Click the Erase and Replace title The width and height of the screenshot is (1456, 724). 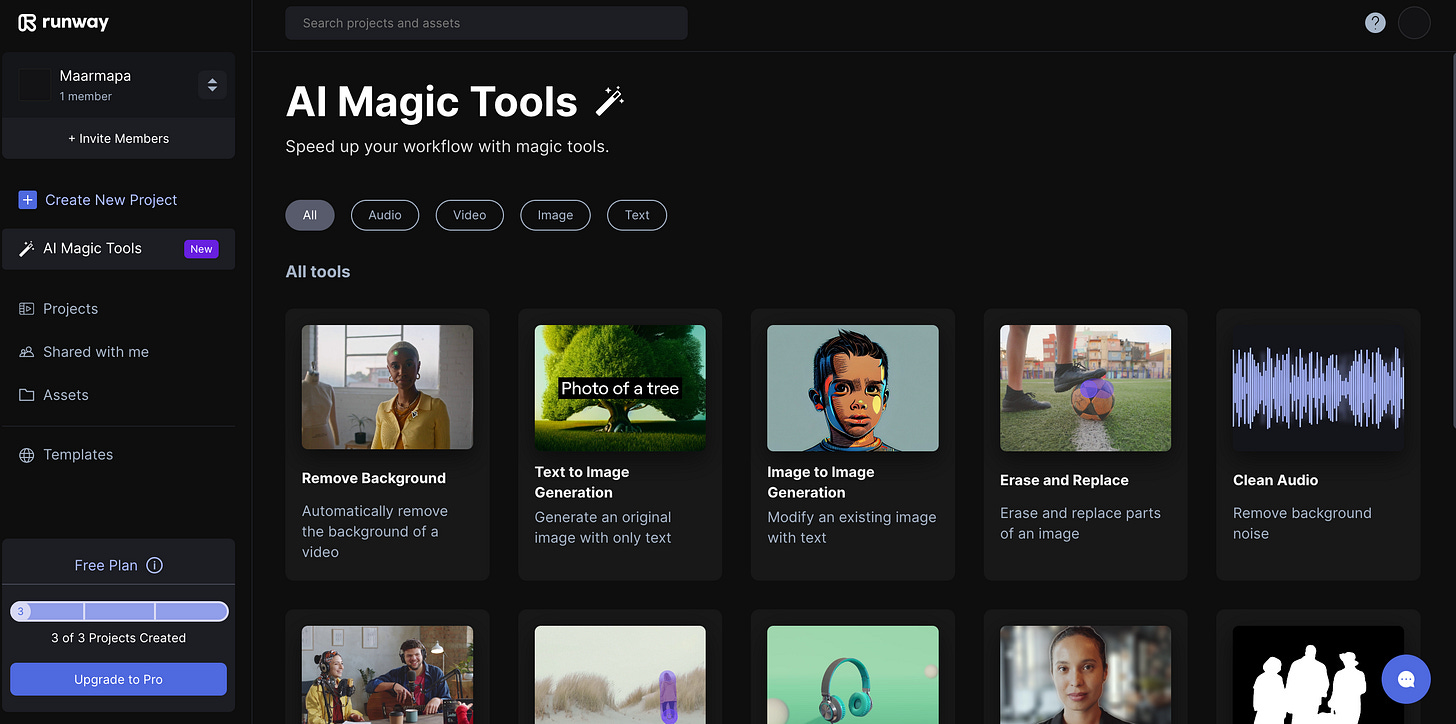pos(1064,480)
